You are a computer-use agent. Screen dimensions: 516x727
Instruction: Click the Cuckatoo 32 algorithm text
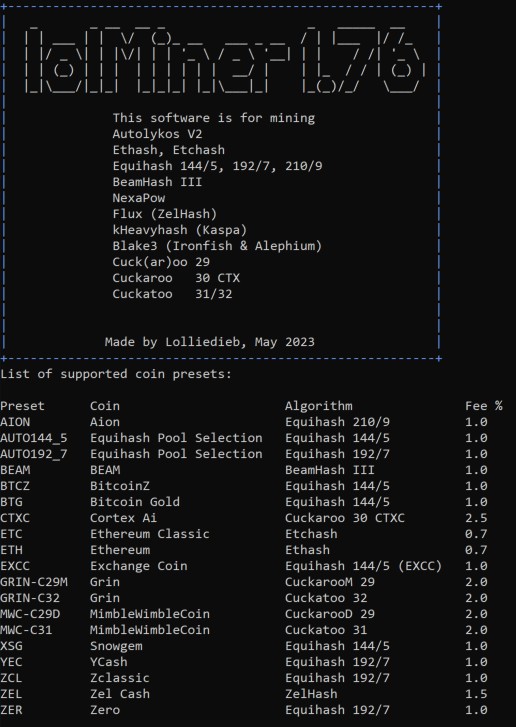pos(326,598)
